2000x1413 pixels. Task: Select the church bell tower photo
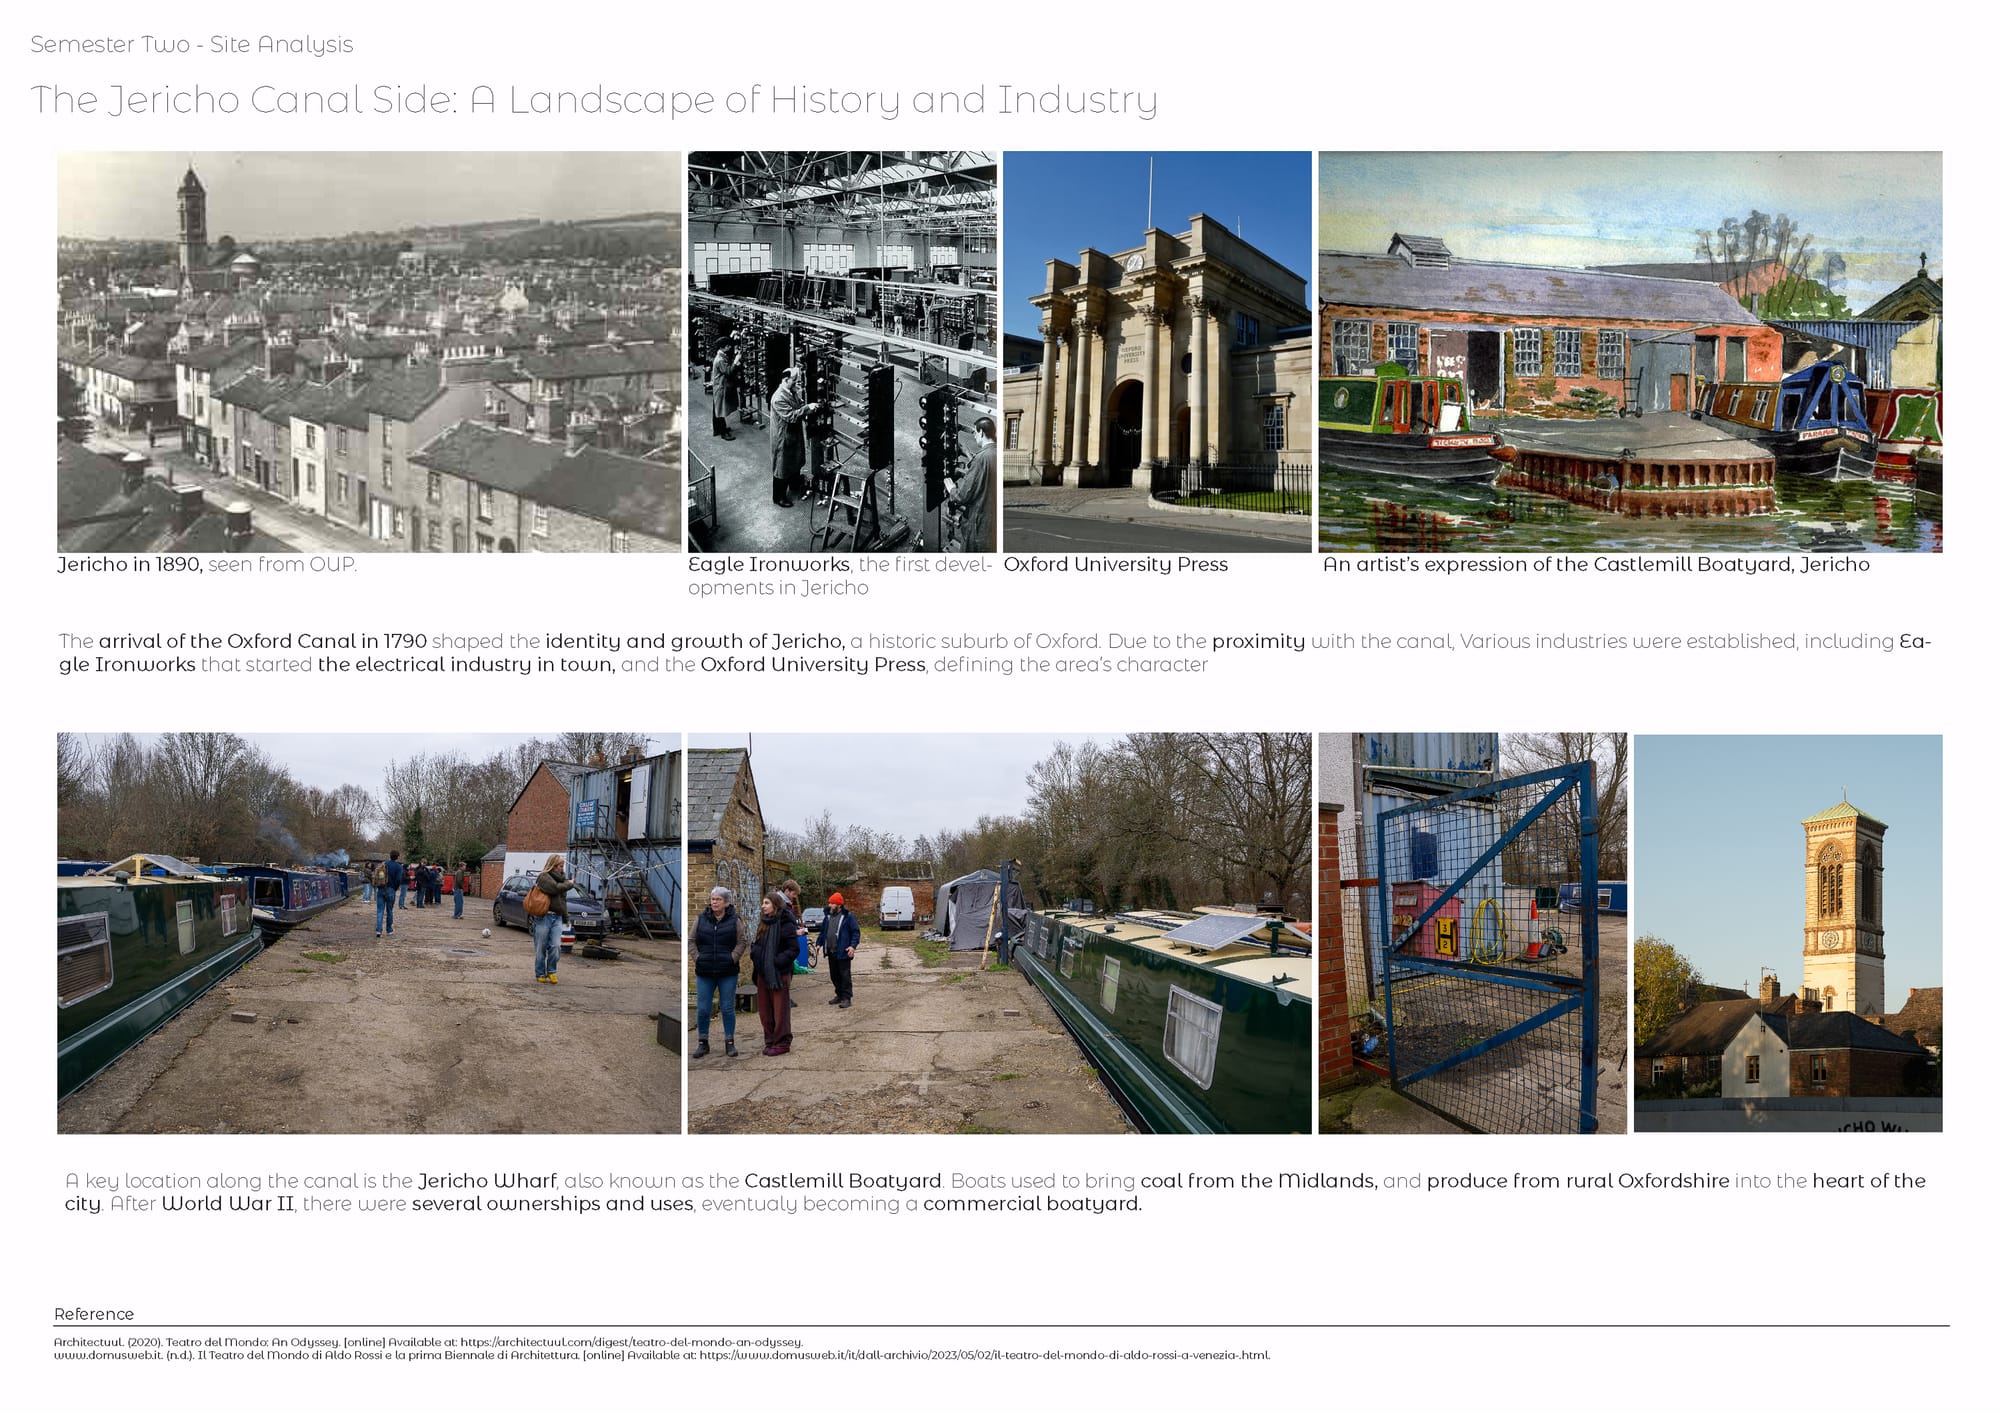coord(1787,932)
